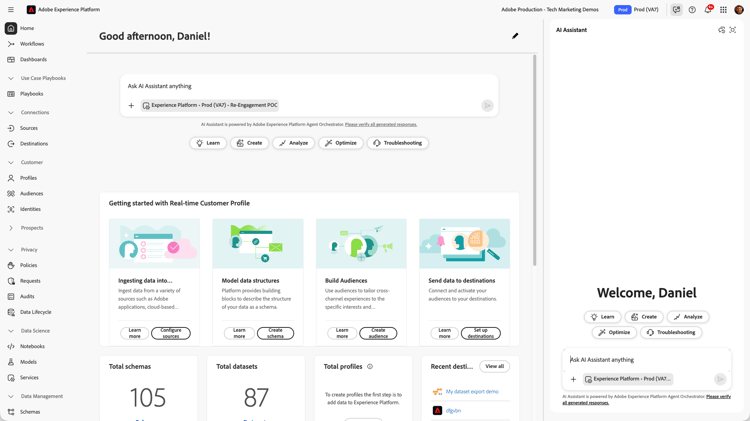750x421 pixels.
Task: Click the Configure sources button
Action: coord(171,333)
